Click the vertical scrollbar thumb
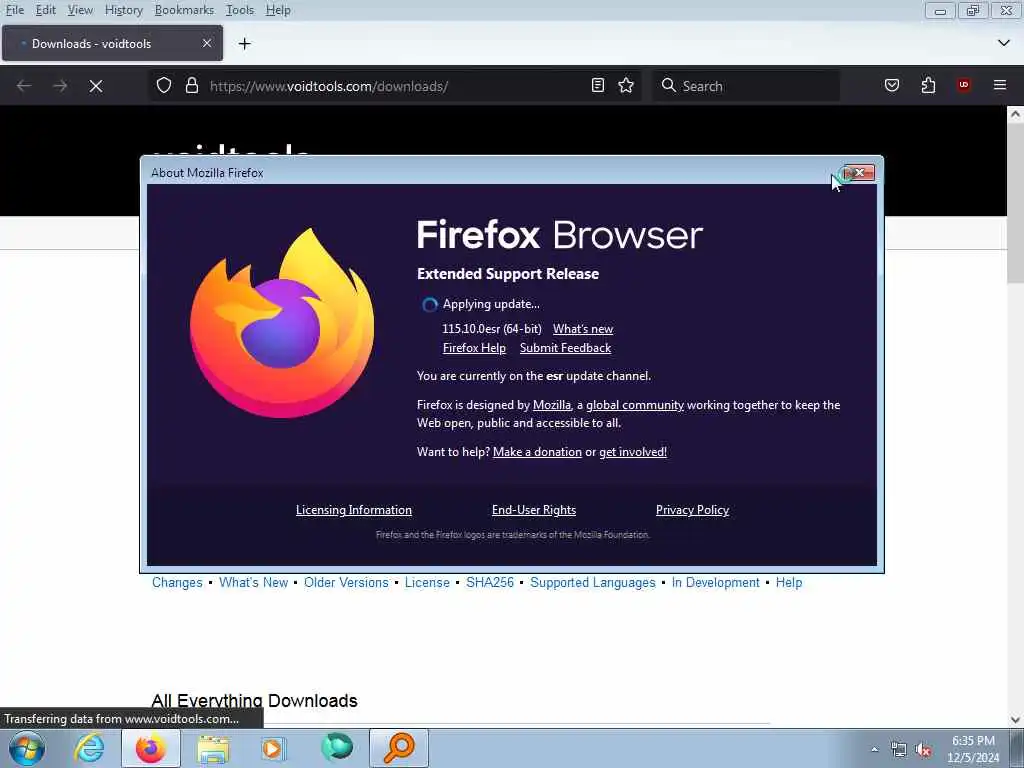The height and width of the screenshot is (768, 1024). 1016,203
